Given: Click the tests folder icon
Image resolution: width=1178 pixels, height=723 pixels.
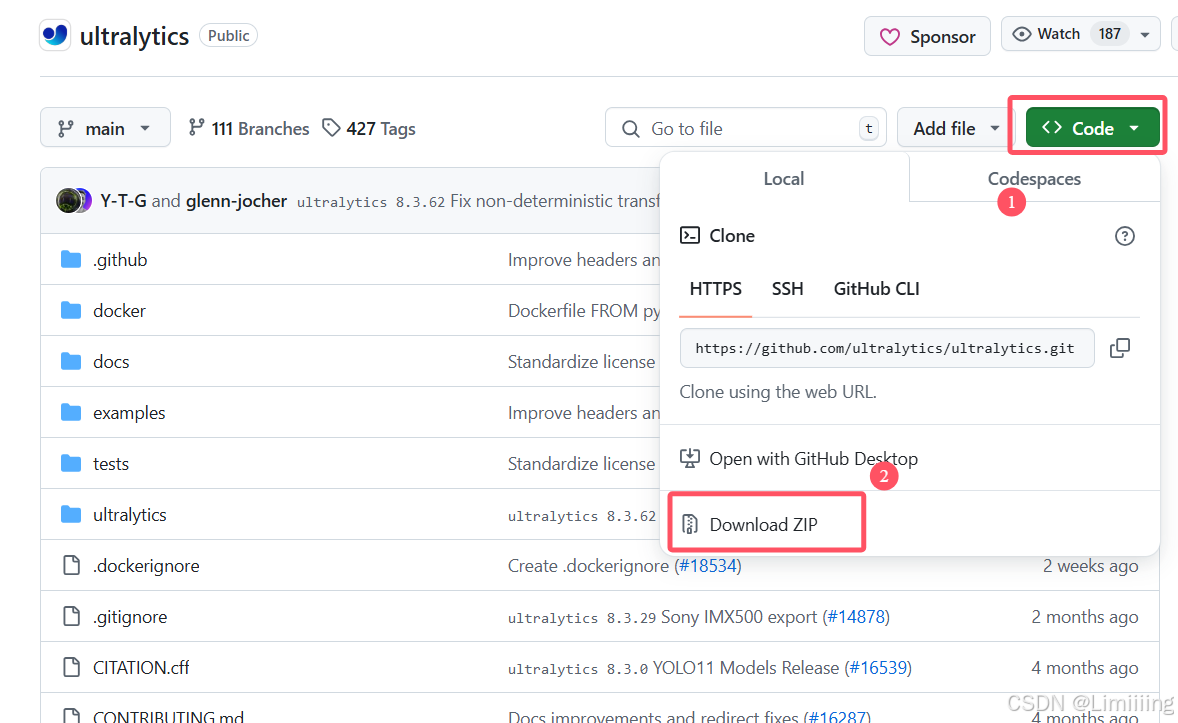Looking at the screenshot, I should coord(71,463).
